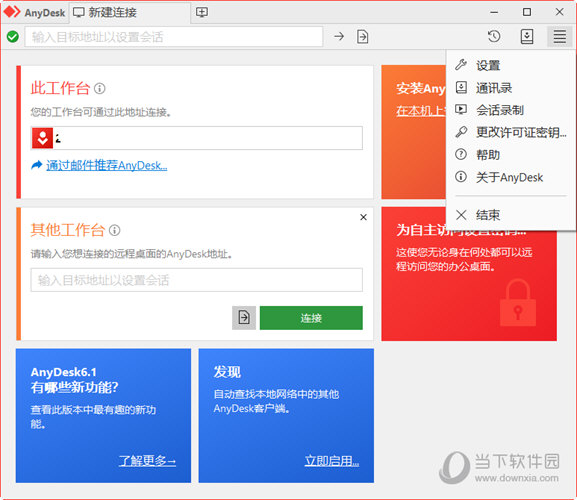Screen dimensions: 577x500
Task: Click info icon next to 其他工作台
Action: click(114, 230)
